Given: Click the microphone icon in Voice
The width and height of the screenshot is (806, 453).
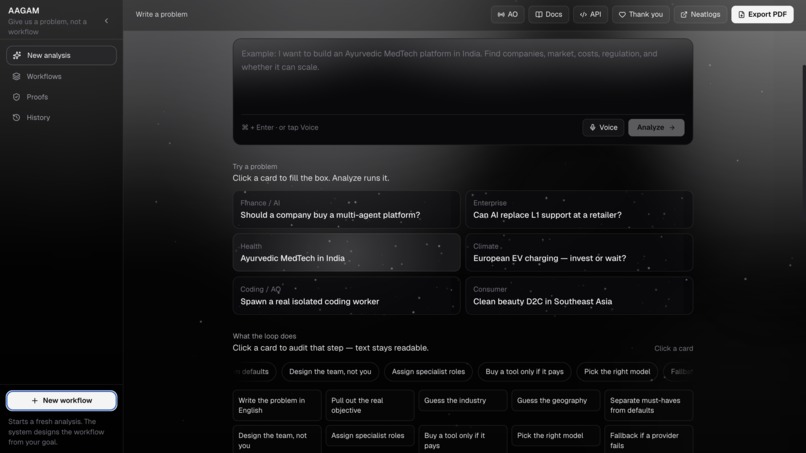Looking at the screenshot, I should pyautogui.click(x=593, y=128).
